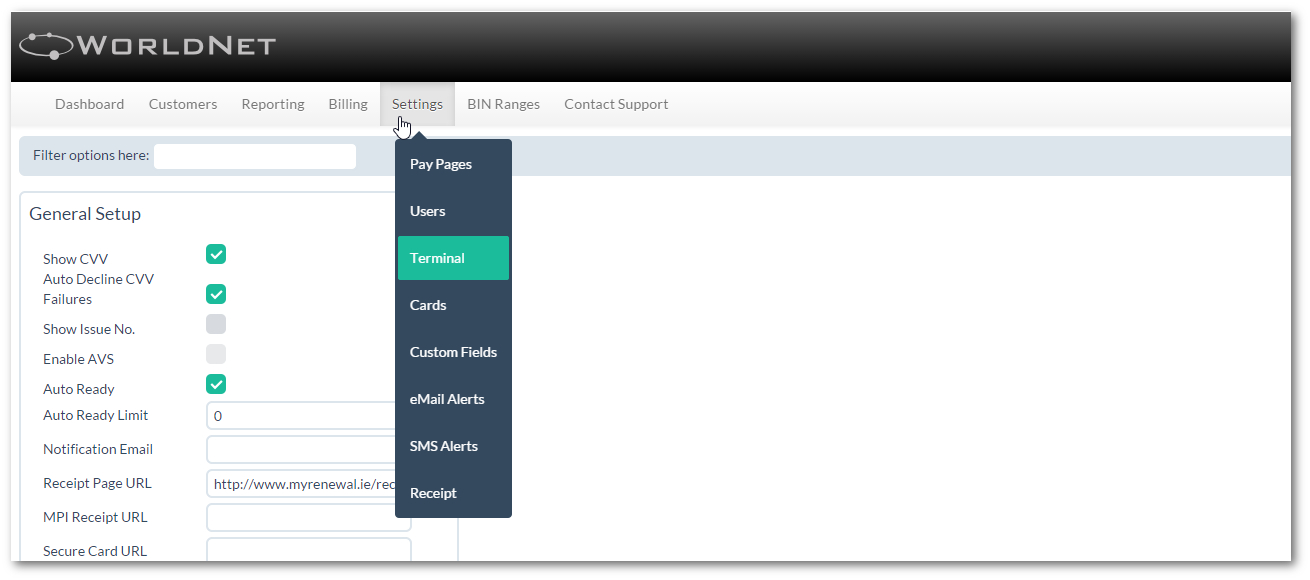The width and height of the screenshot is (1310, 580).
Task: Open Custom Fields from Settings dropdown
Action: tap(453, 352)
